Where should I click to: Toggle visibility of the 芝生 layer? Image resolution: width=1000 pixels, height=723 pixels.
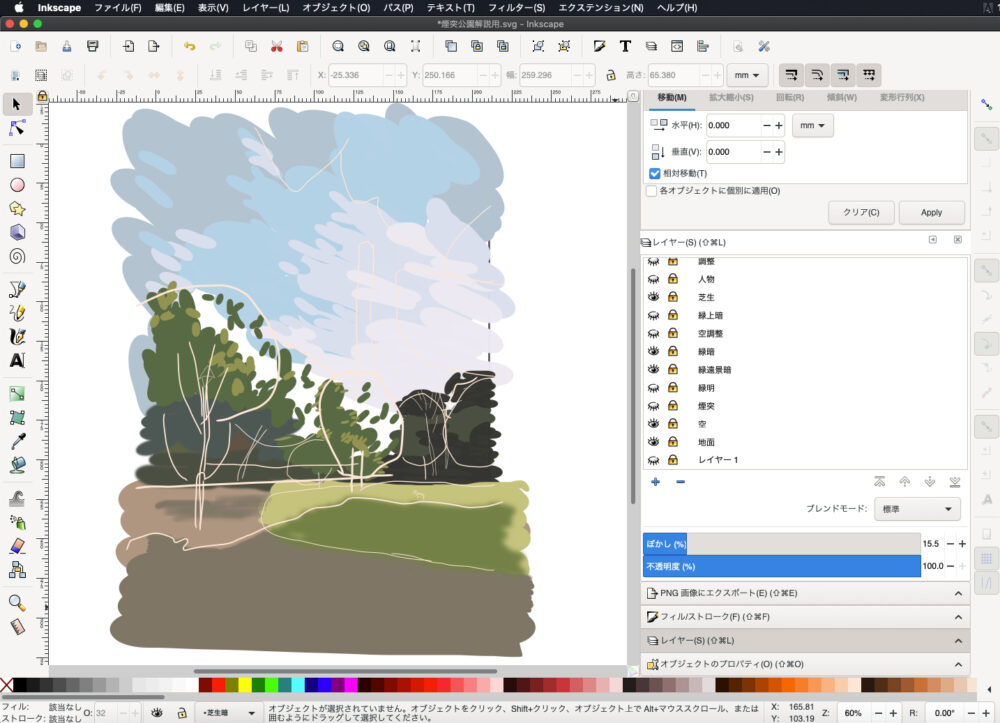click(653, 297)
